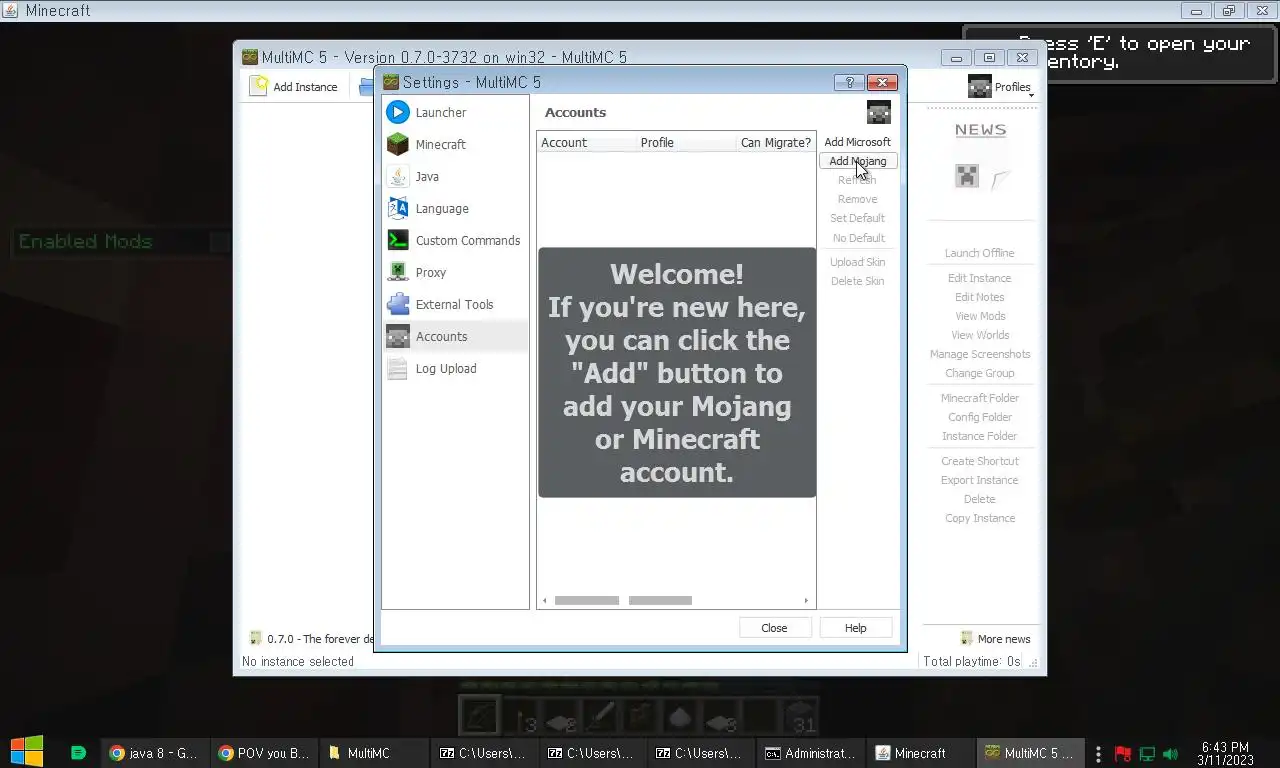1280x768 pixels.
Task: Open the Windows Start menu
Action: tap(27, 752)
